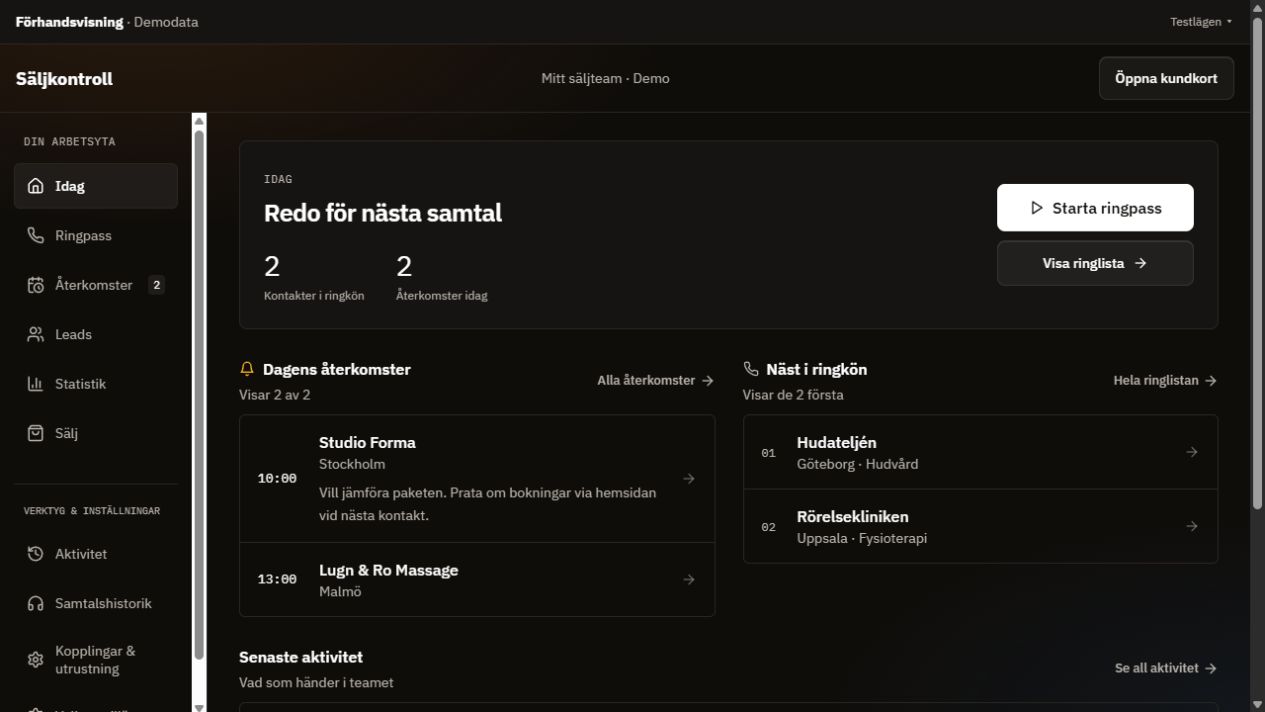Click the Ringpass phone icon
Screen dimensions: 1265x712
pos(36,236)
